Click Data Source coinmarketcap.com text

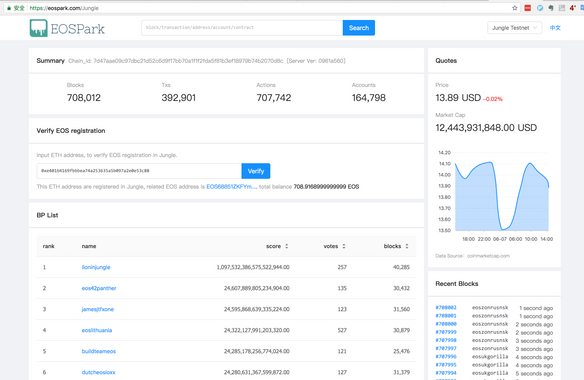[x=472, y=256]
